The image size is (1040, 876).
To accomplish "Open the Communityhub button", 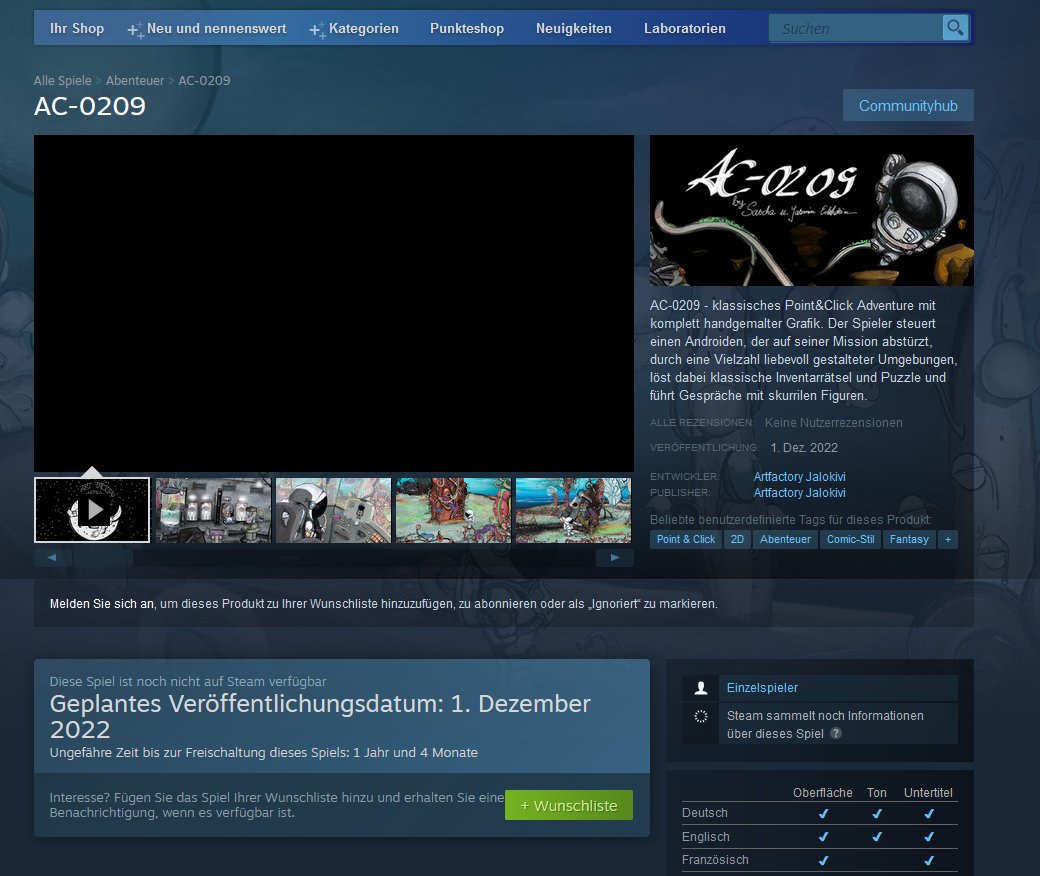I will click(x=908, y=105).
